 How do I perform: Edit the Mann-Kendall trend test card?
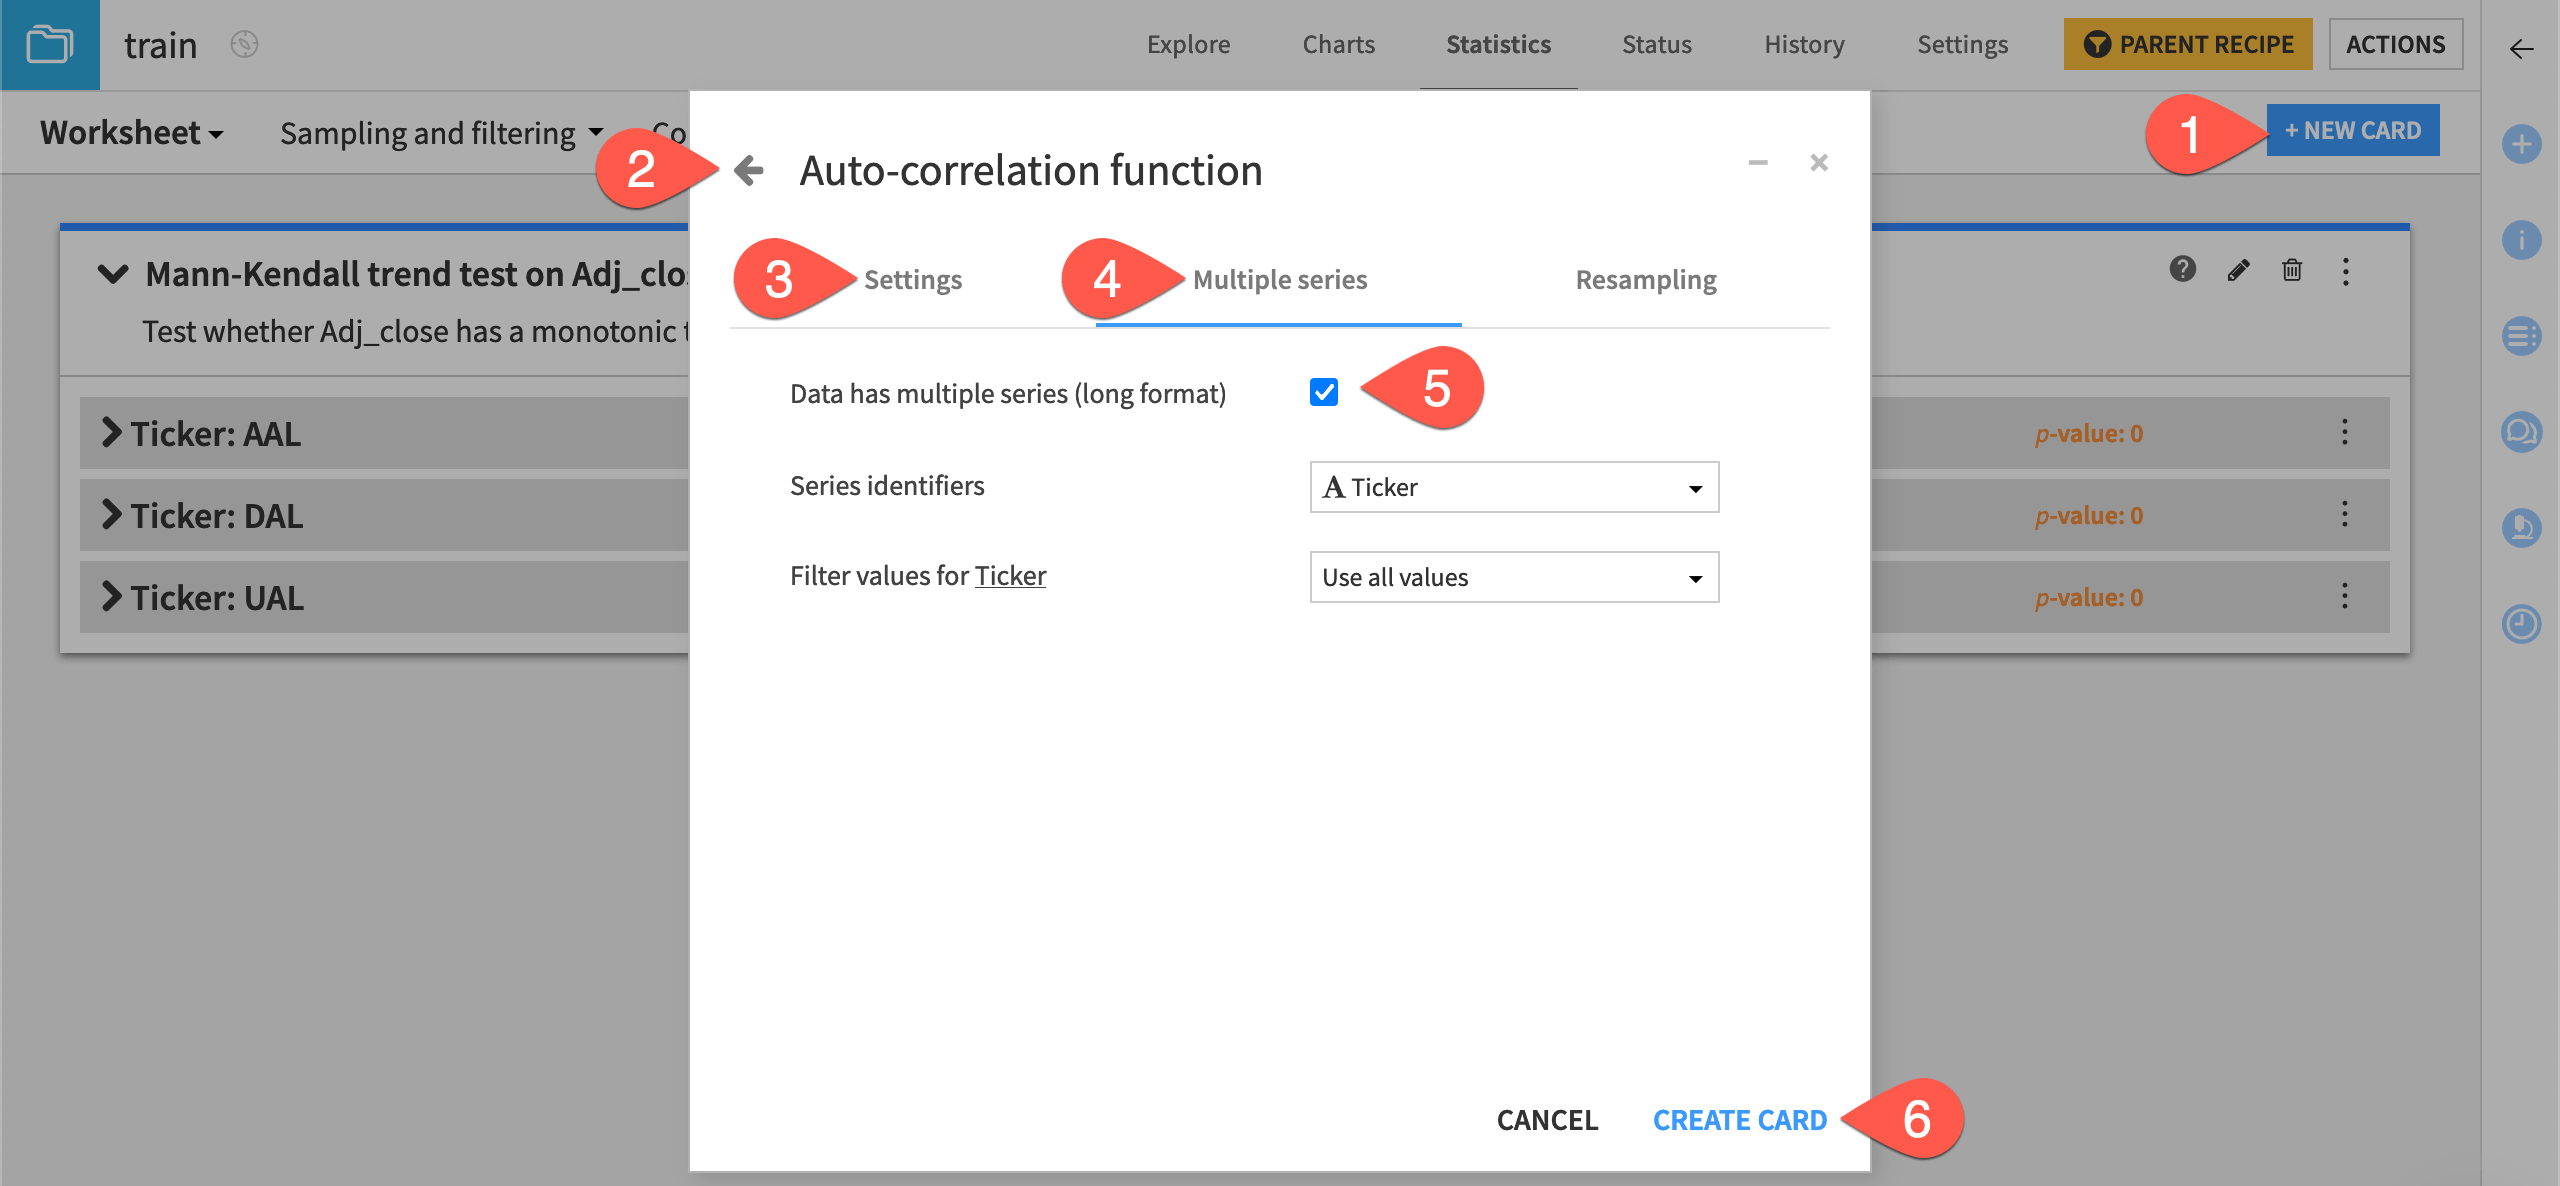click(2237, 270)
